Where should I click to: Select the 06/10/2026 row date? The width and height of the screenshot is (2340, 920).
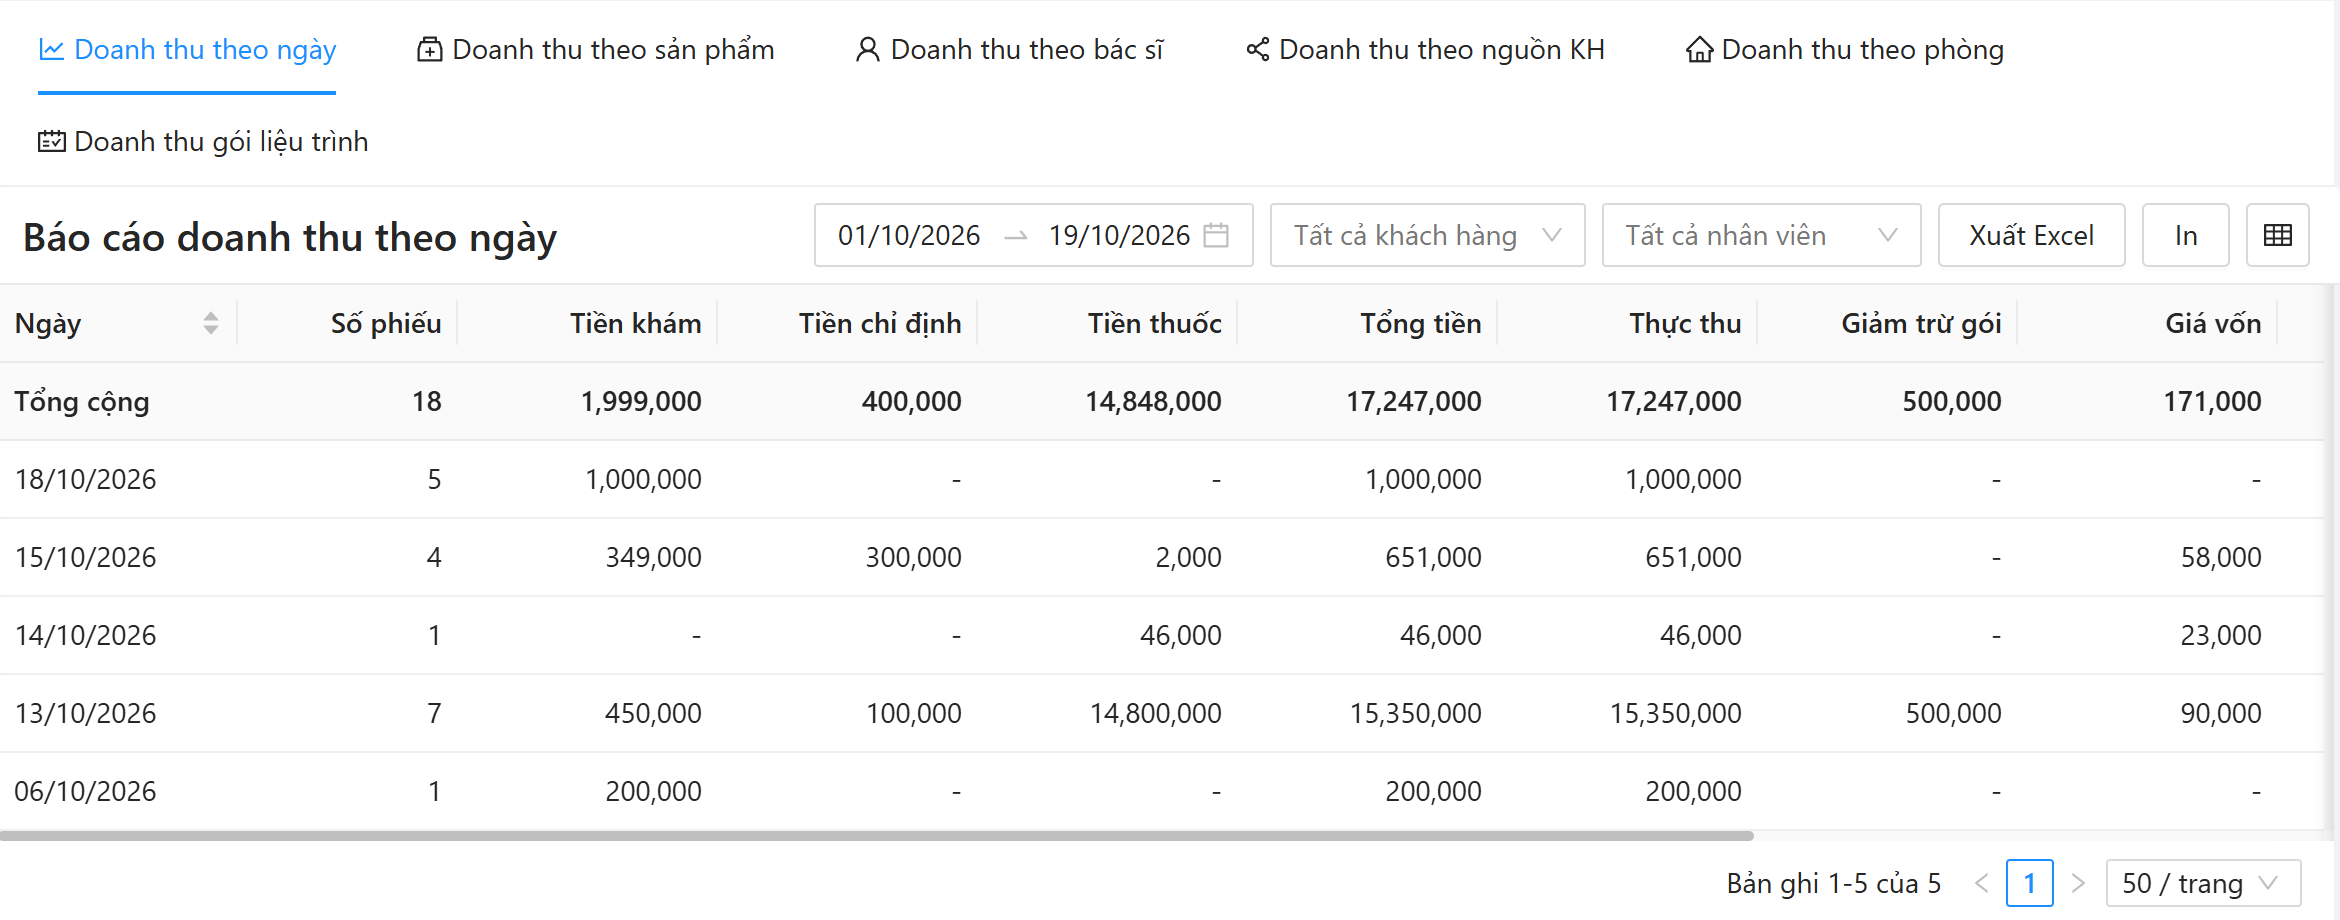pos(85,791)
